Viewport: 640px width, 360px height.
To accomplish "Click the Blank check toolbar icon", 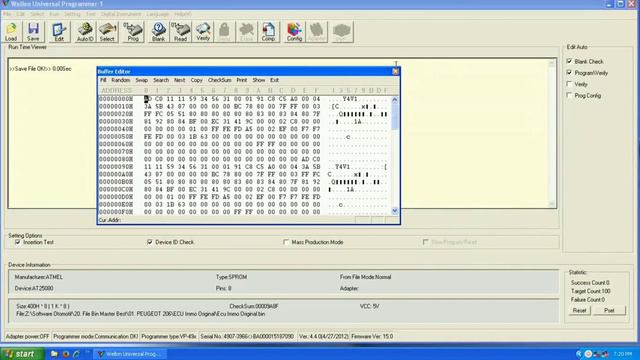I will pyautogui.click(x=158, y=32).
